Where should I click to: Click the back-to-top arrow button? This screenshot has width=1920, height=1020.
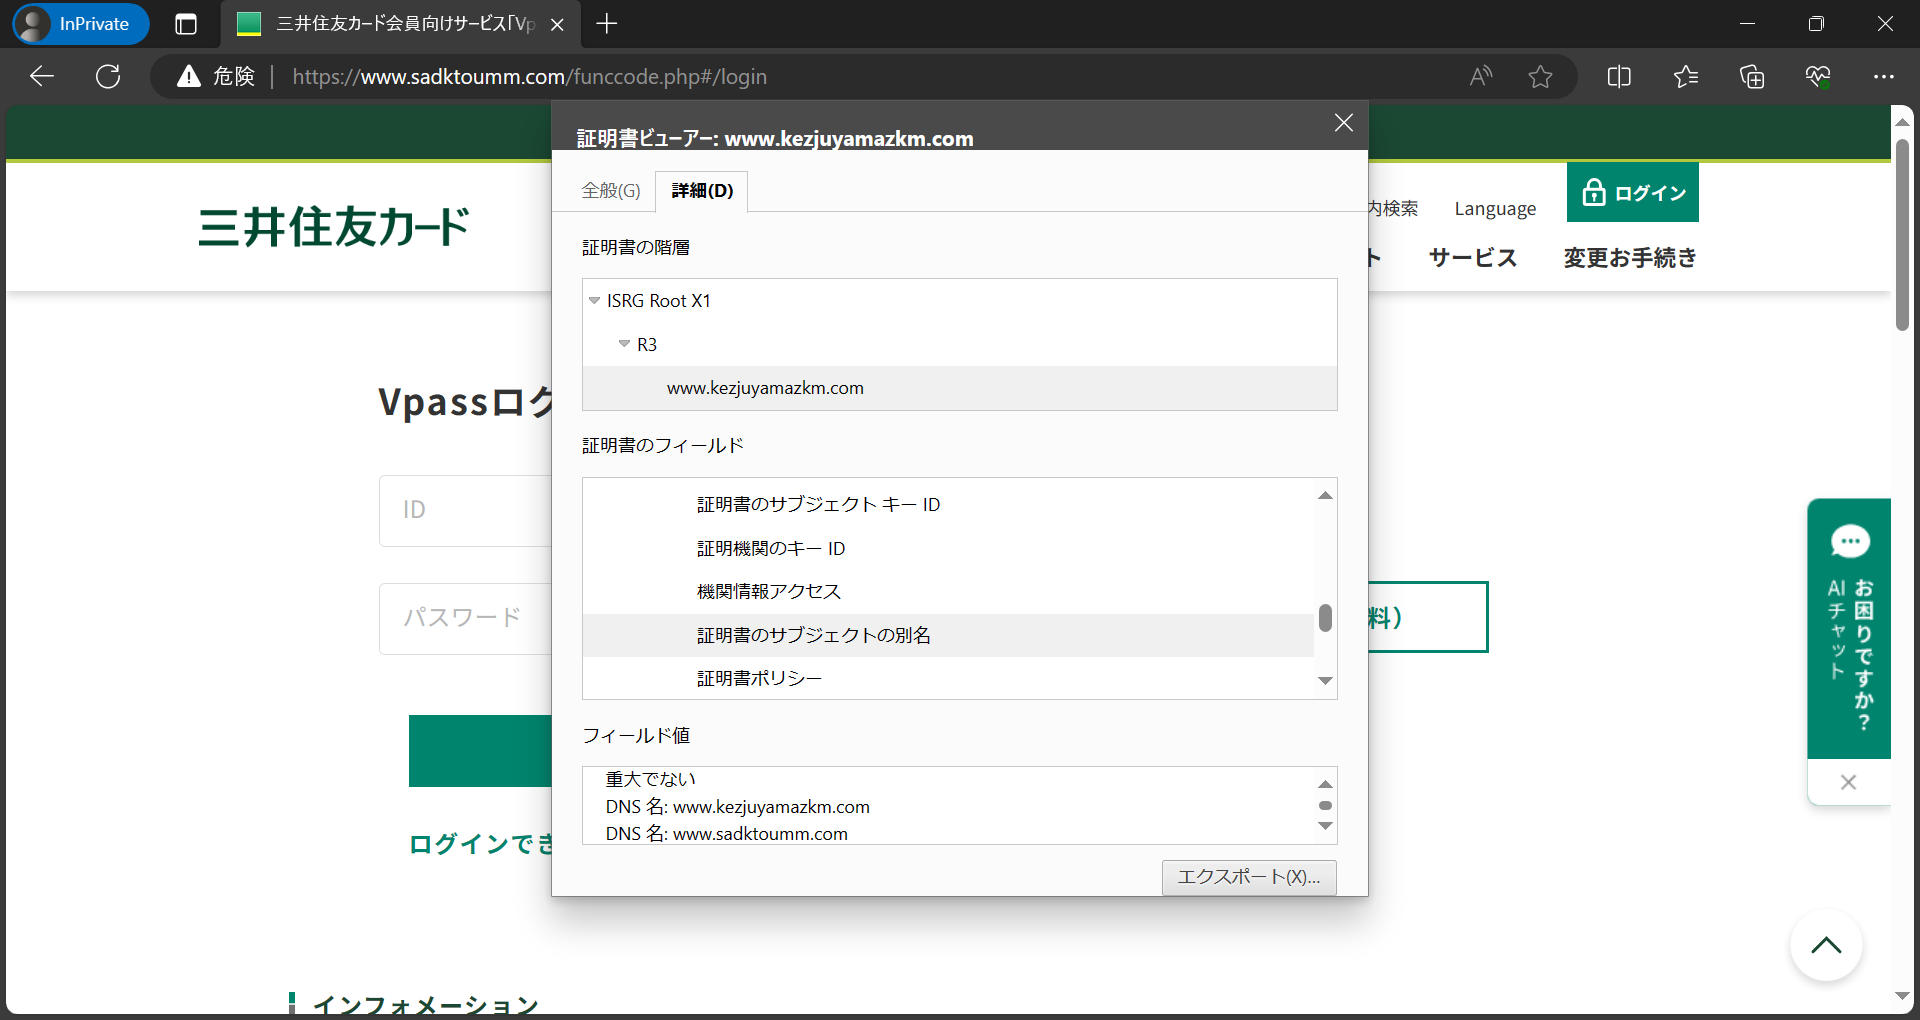[x=1826, y=945]
